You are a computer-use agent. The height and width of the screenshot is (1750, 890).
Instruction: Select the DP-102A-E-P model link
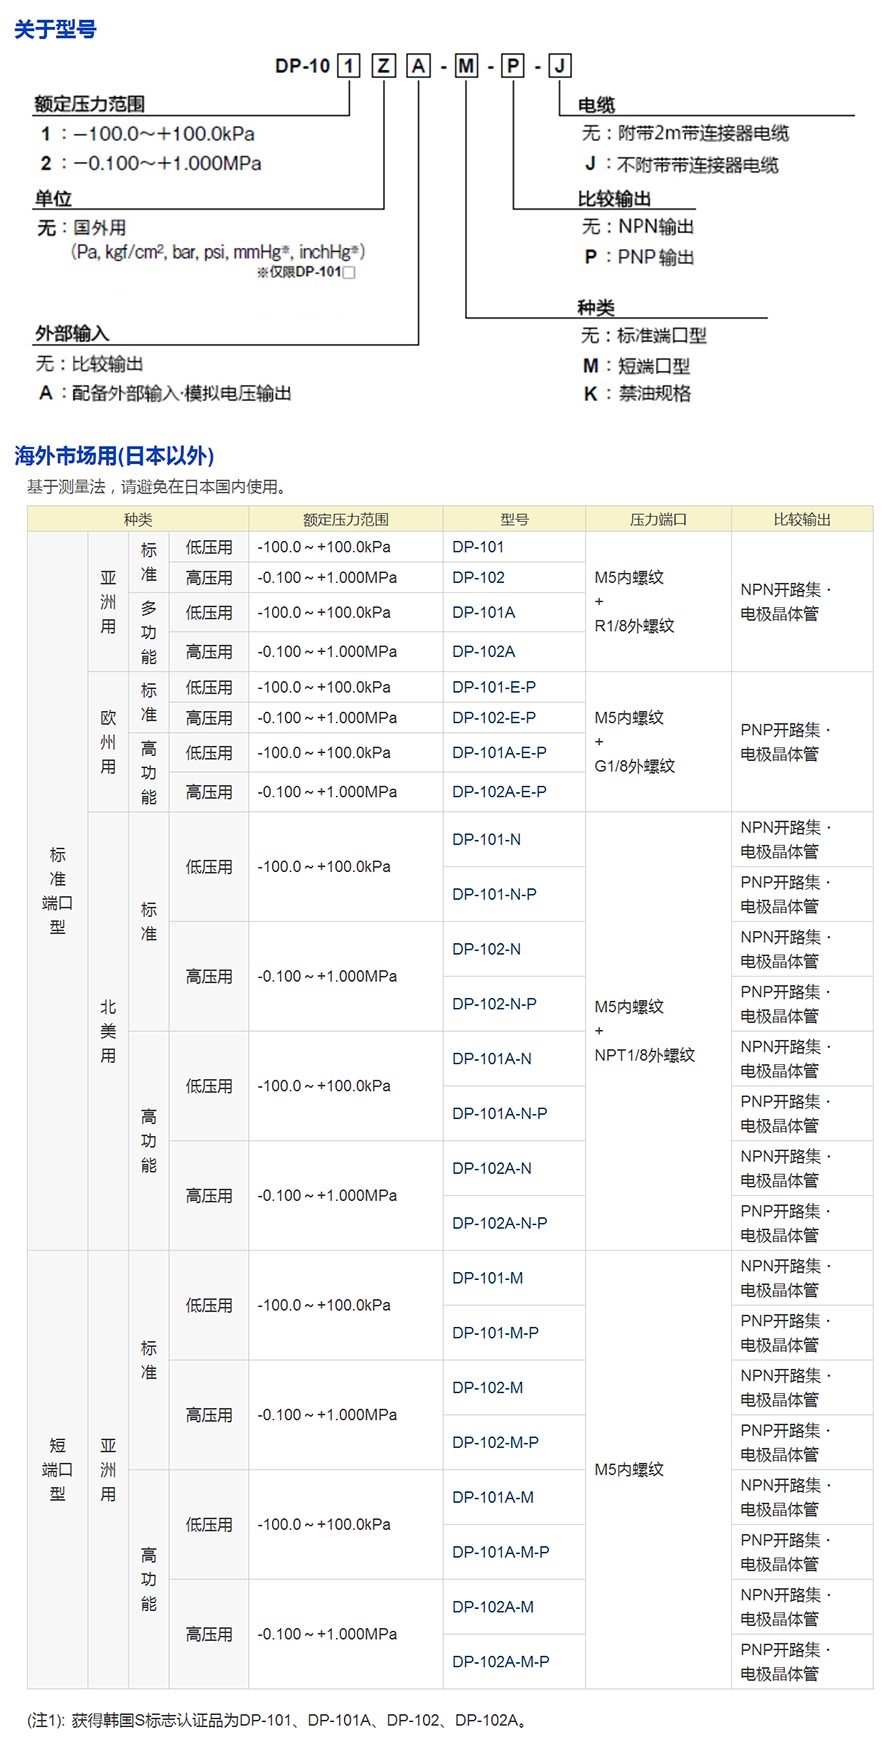pos(499,792)
